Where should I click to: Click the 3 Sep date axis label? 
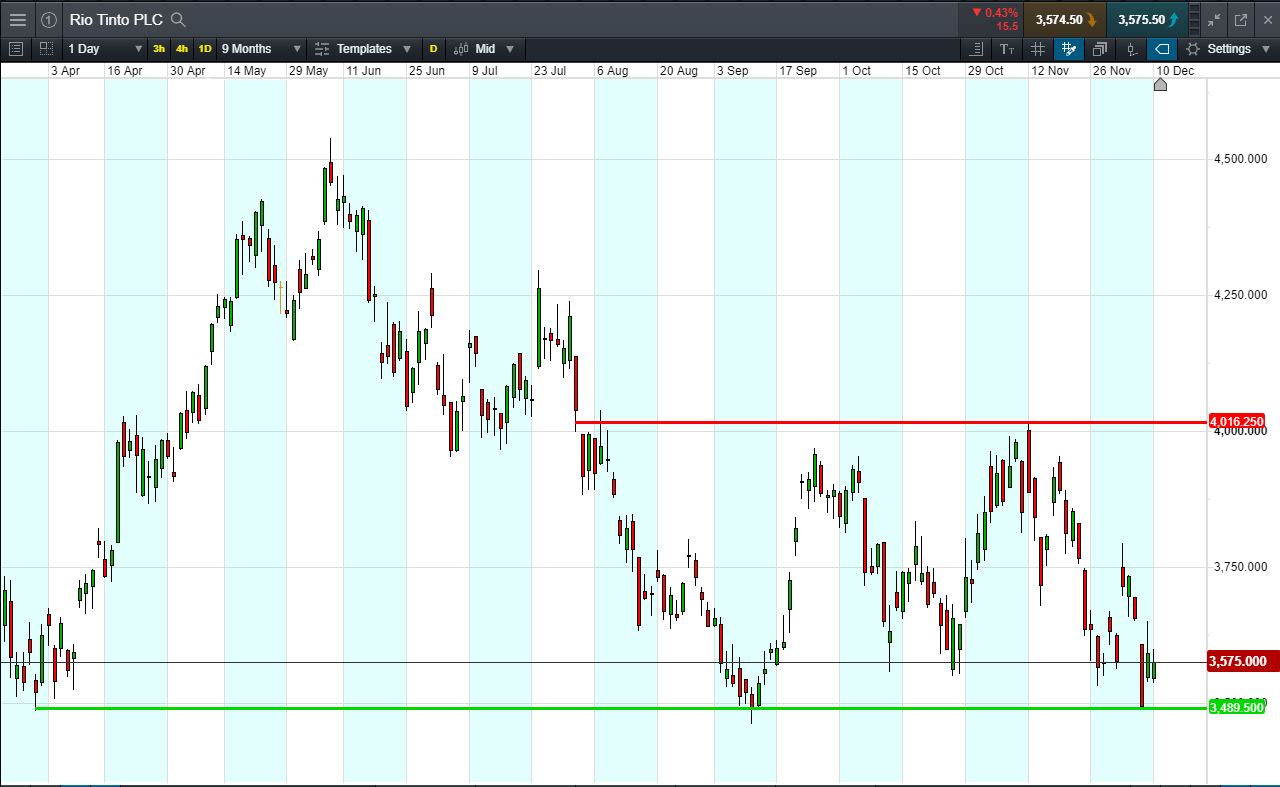tap(732, 71)
